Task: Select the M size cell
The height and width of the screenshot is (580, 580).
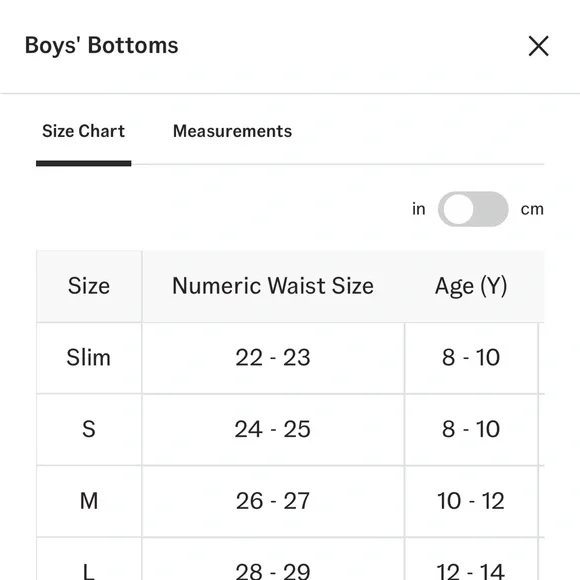Action: tap(89, 501)
